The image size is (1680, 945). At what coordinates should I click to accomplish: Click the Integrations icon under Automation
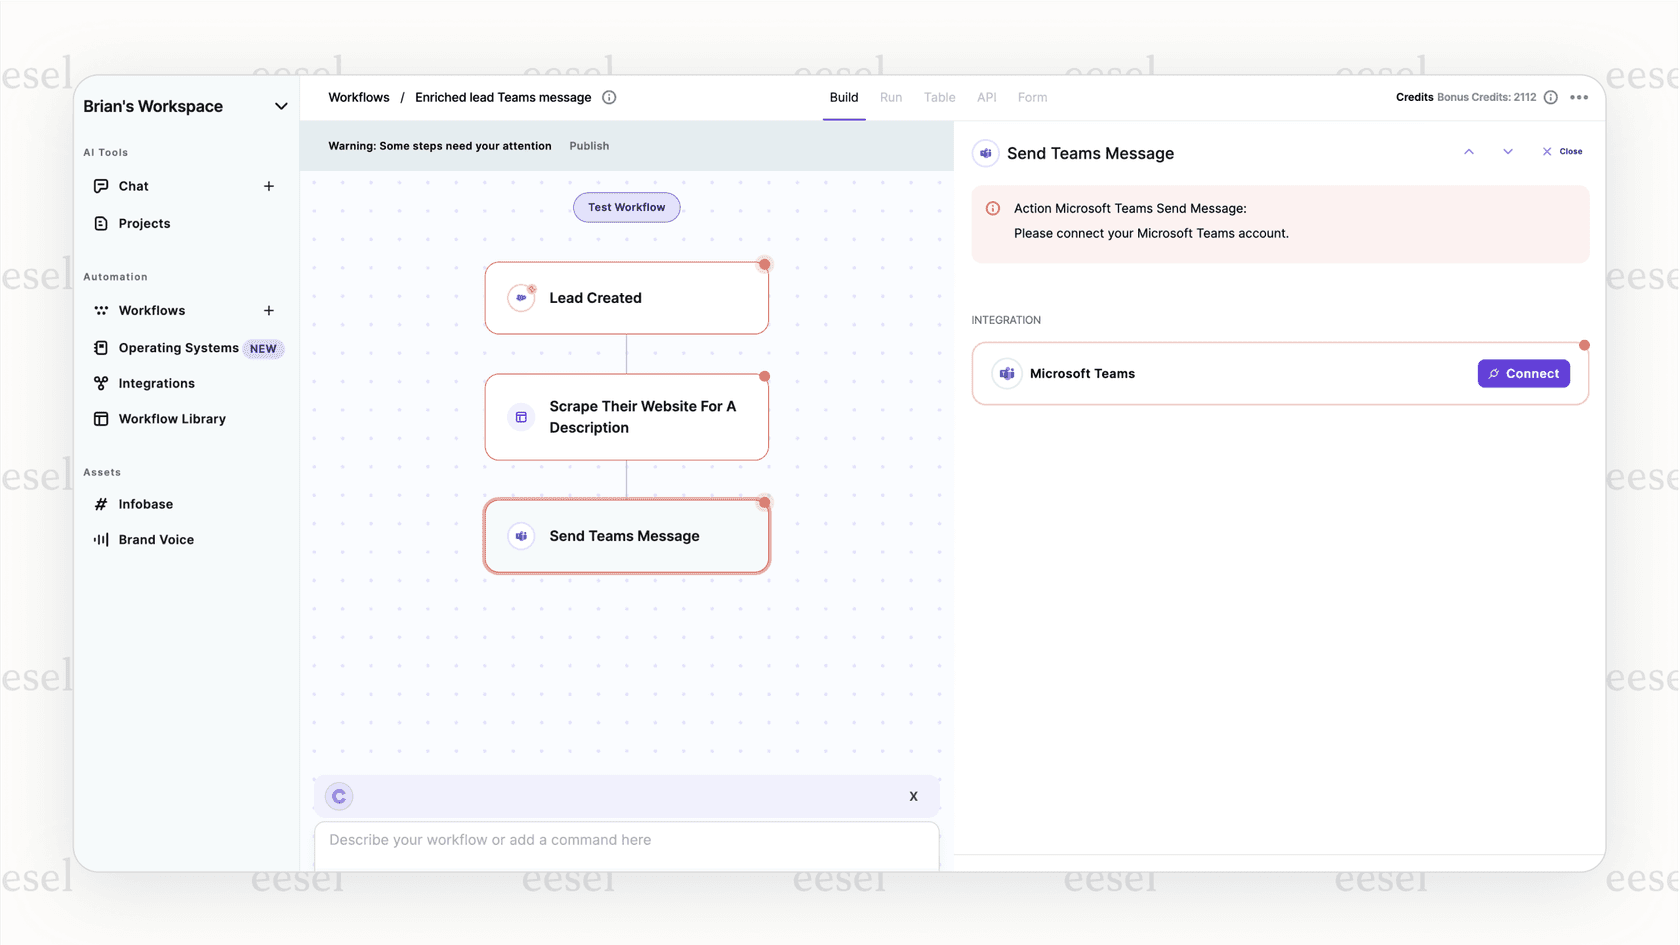click(x=101, y=383)
